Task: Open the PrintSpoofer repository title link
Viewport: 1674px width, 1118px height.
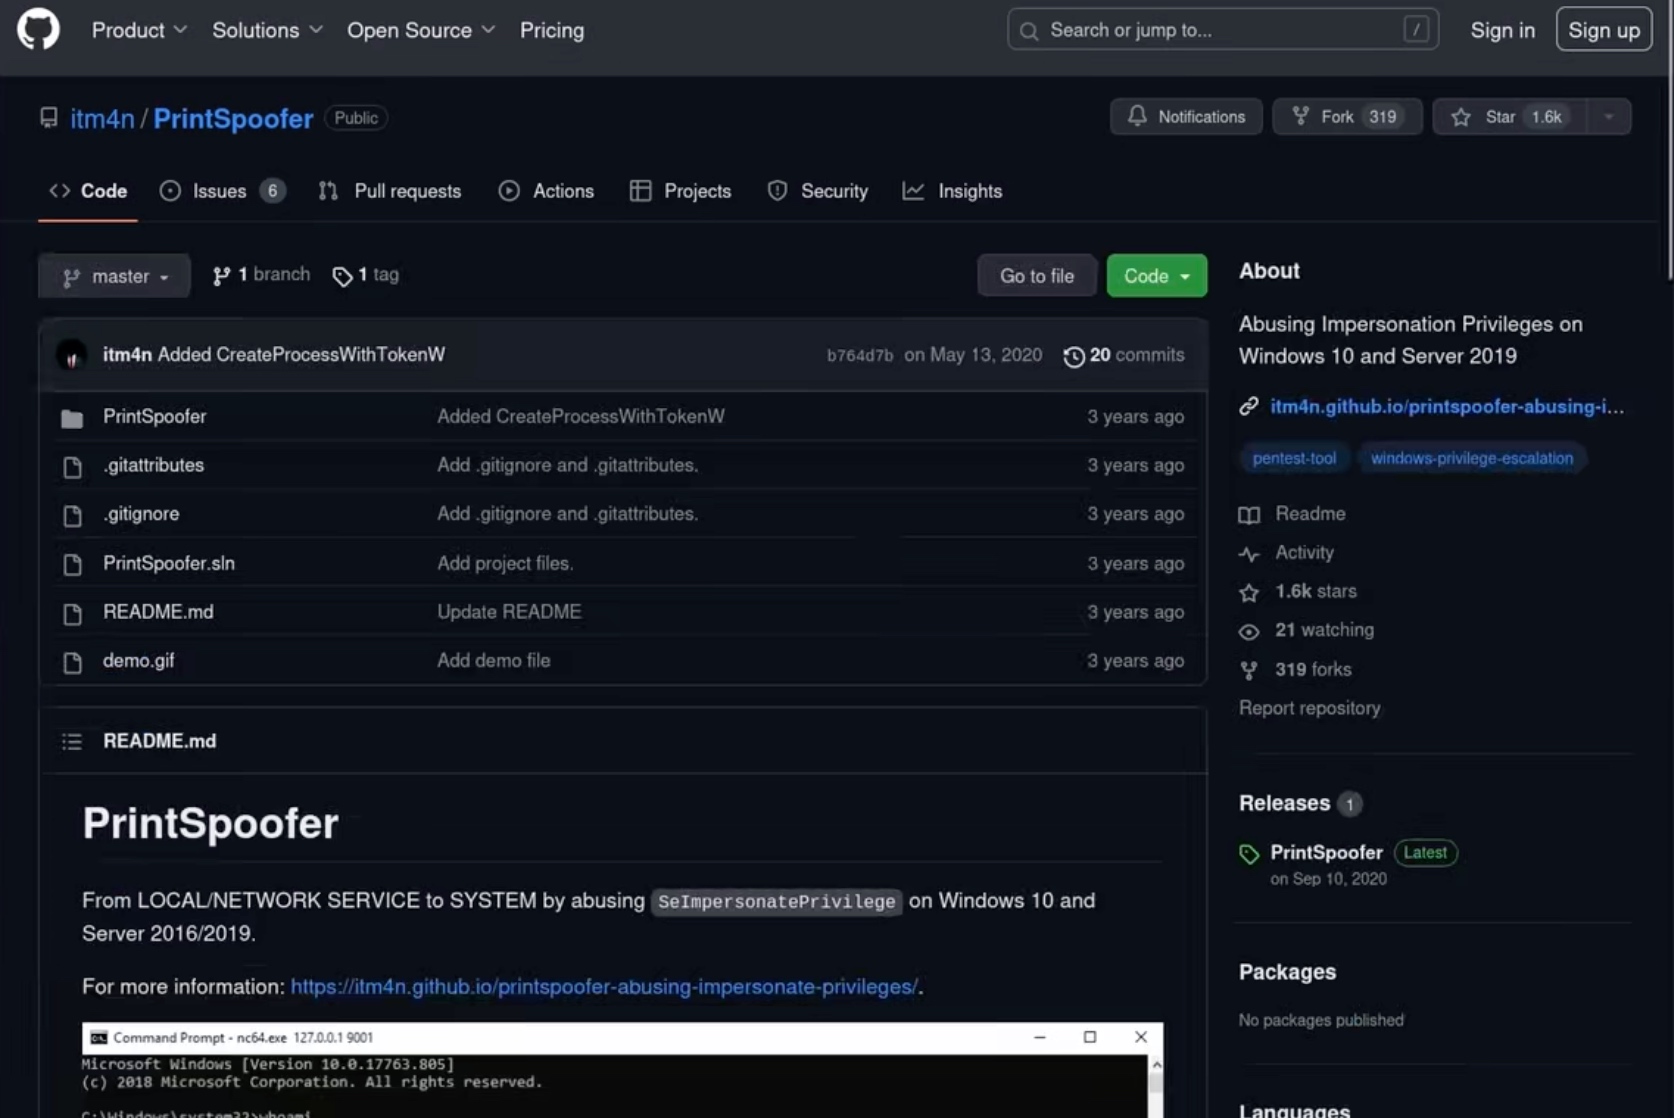Action: [233, 118]
